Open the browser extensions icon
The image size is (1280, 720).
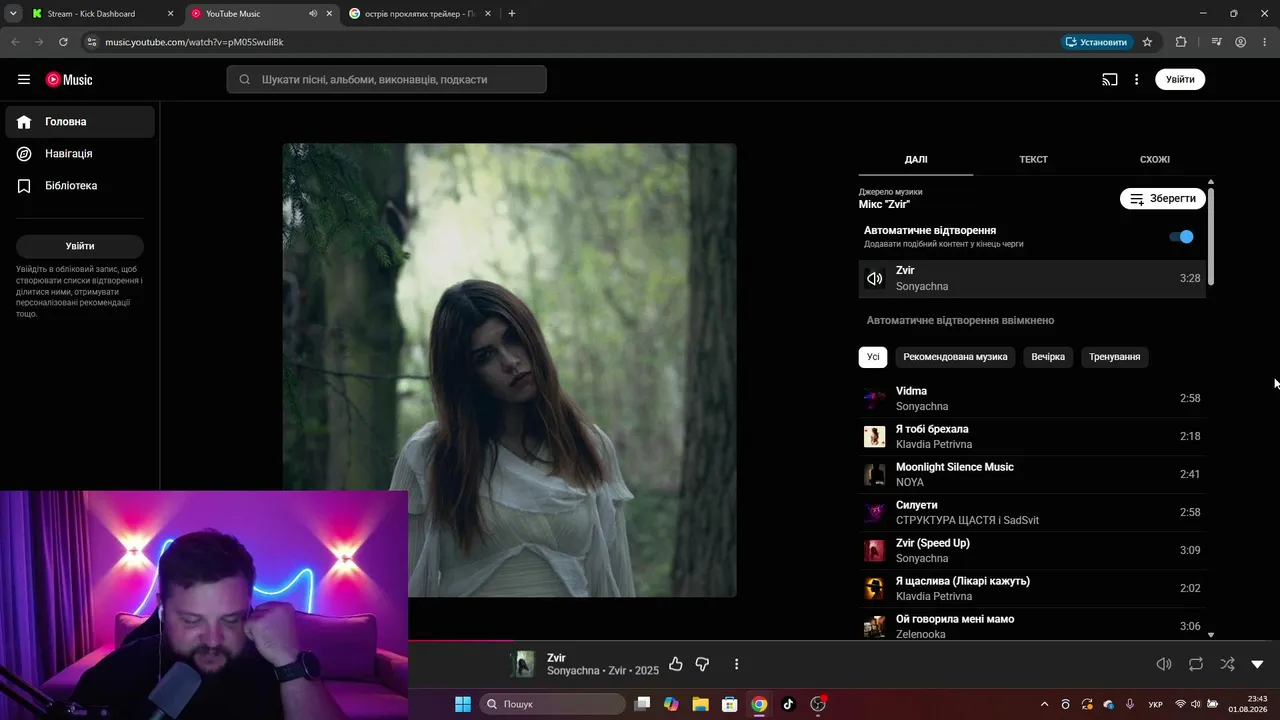(1181, 42)
